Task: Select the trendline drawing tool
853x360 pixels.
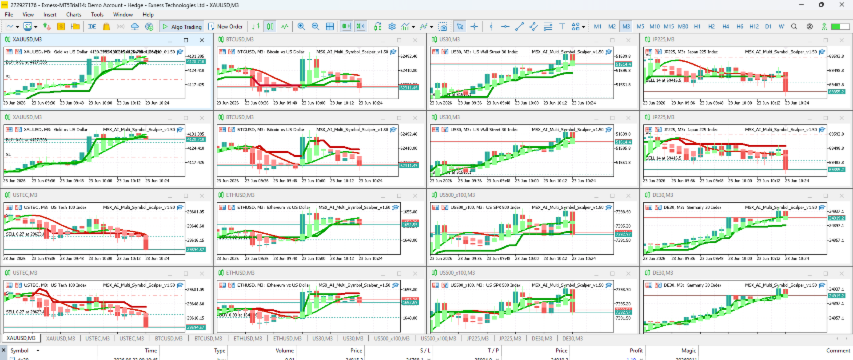Action: [520, 26]
